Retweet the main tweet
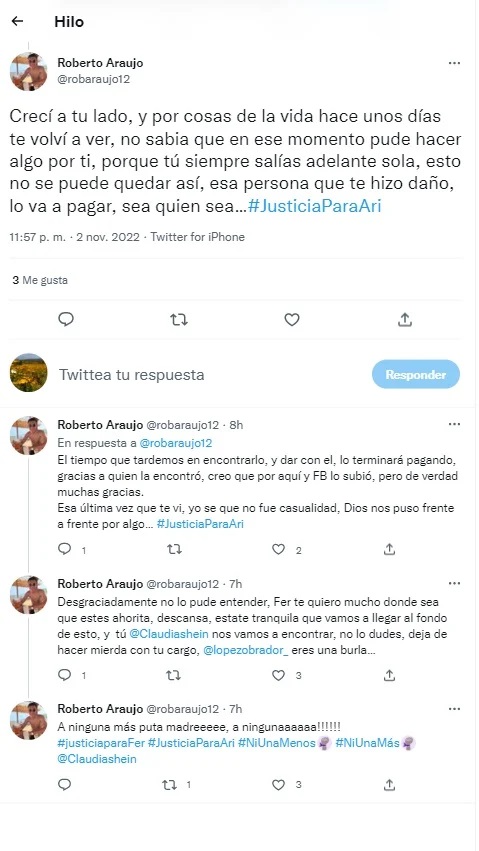 (x=178, y=320)
